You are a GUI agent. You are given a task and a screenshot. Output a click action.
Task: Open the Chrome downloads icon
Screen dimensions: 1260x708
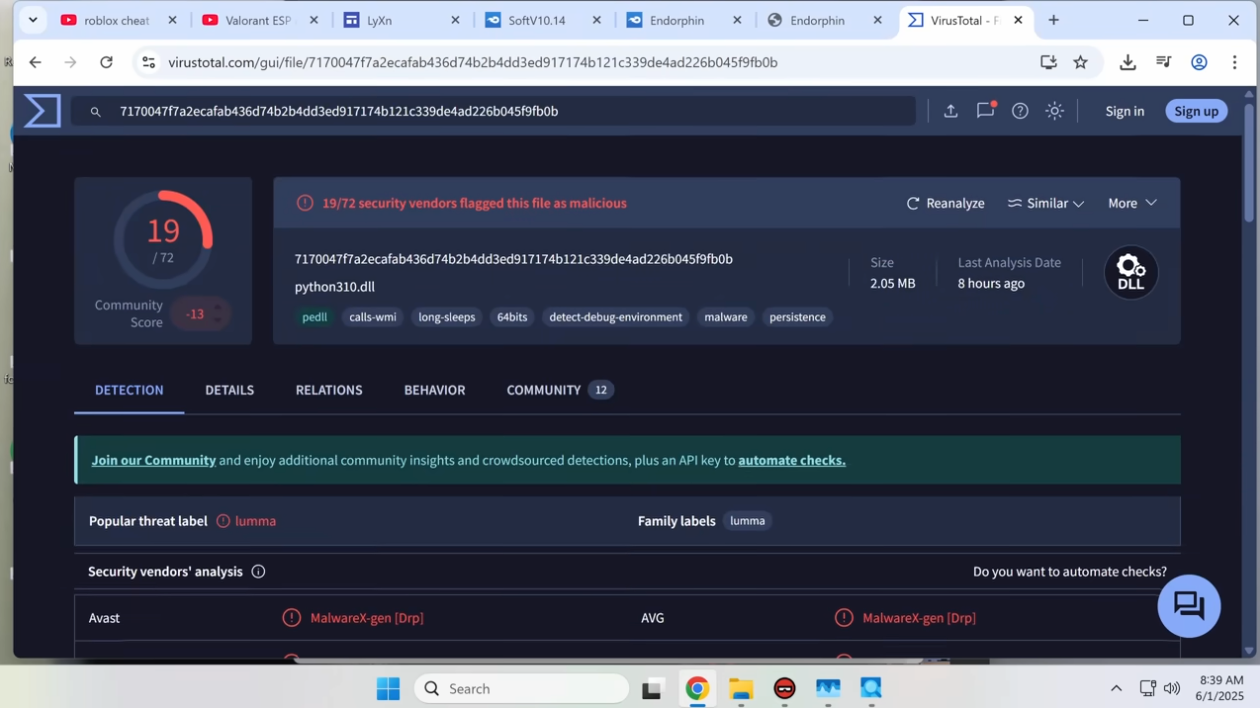point(1127,62)
